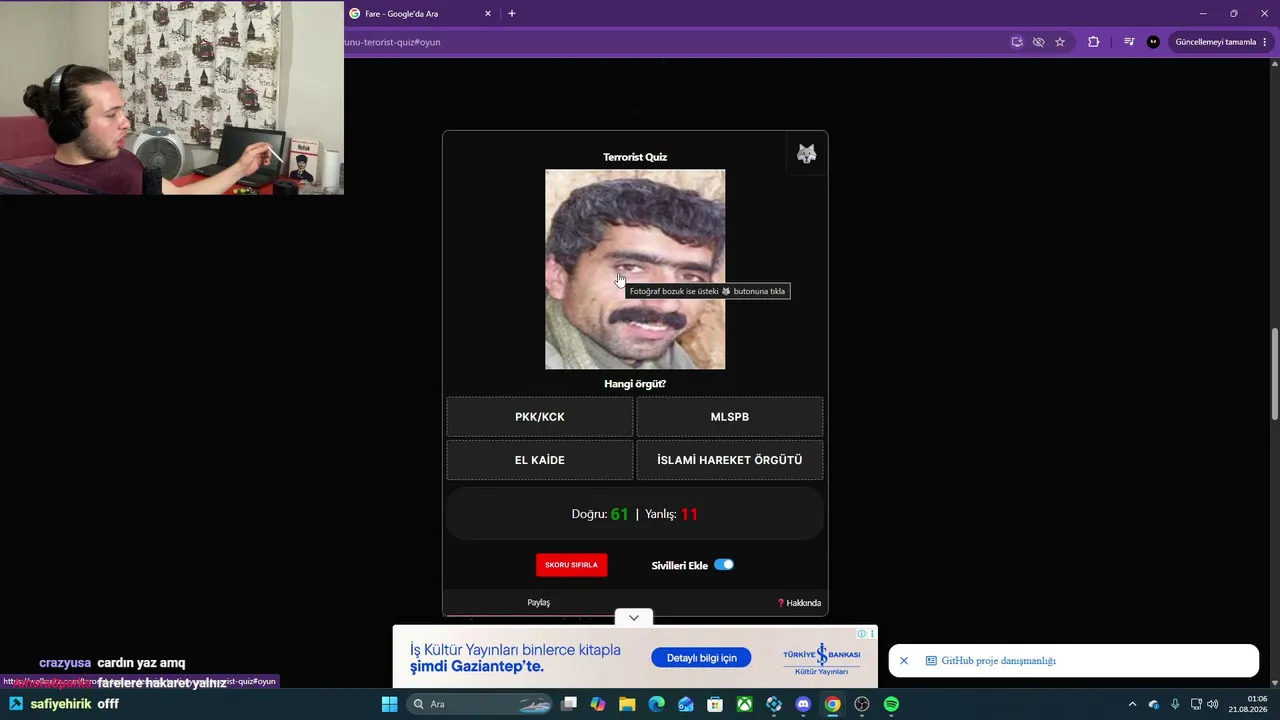Click Detaylı bilgi için ad button
Screen dimensions: 1280x720
coord(702,658)
